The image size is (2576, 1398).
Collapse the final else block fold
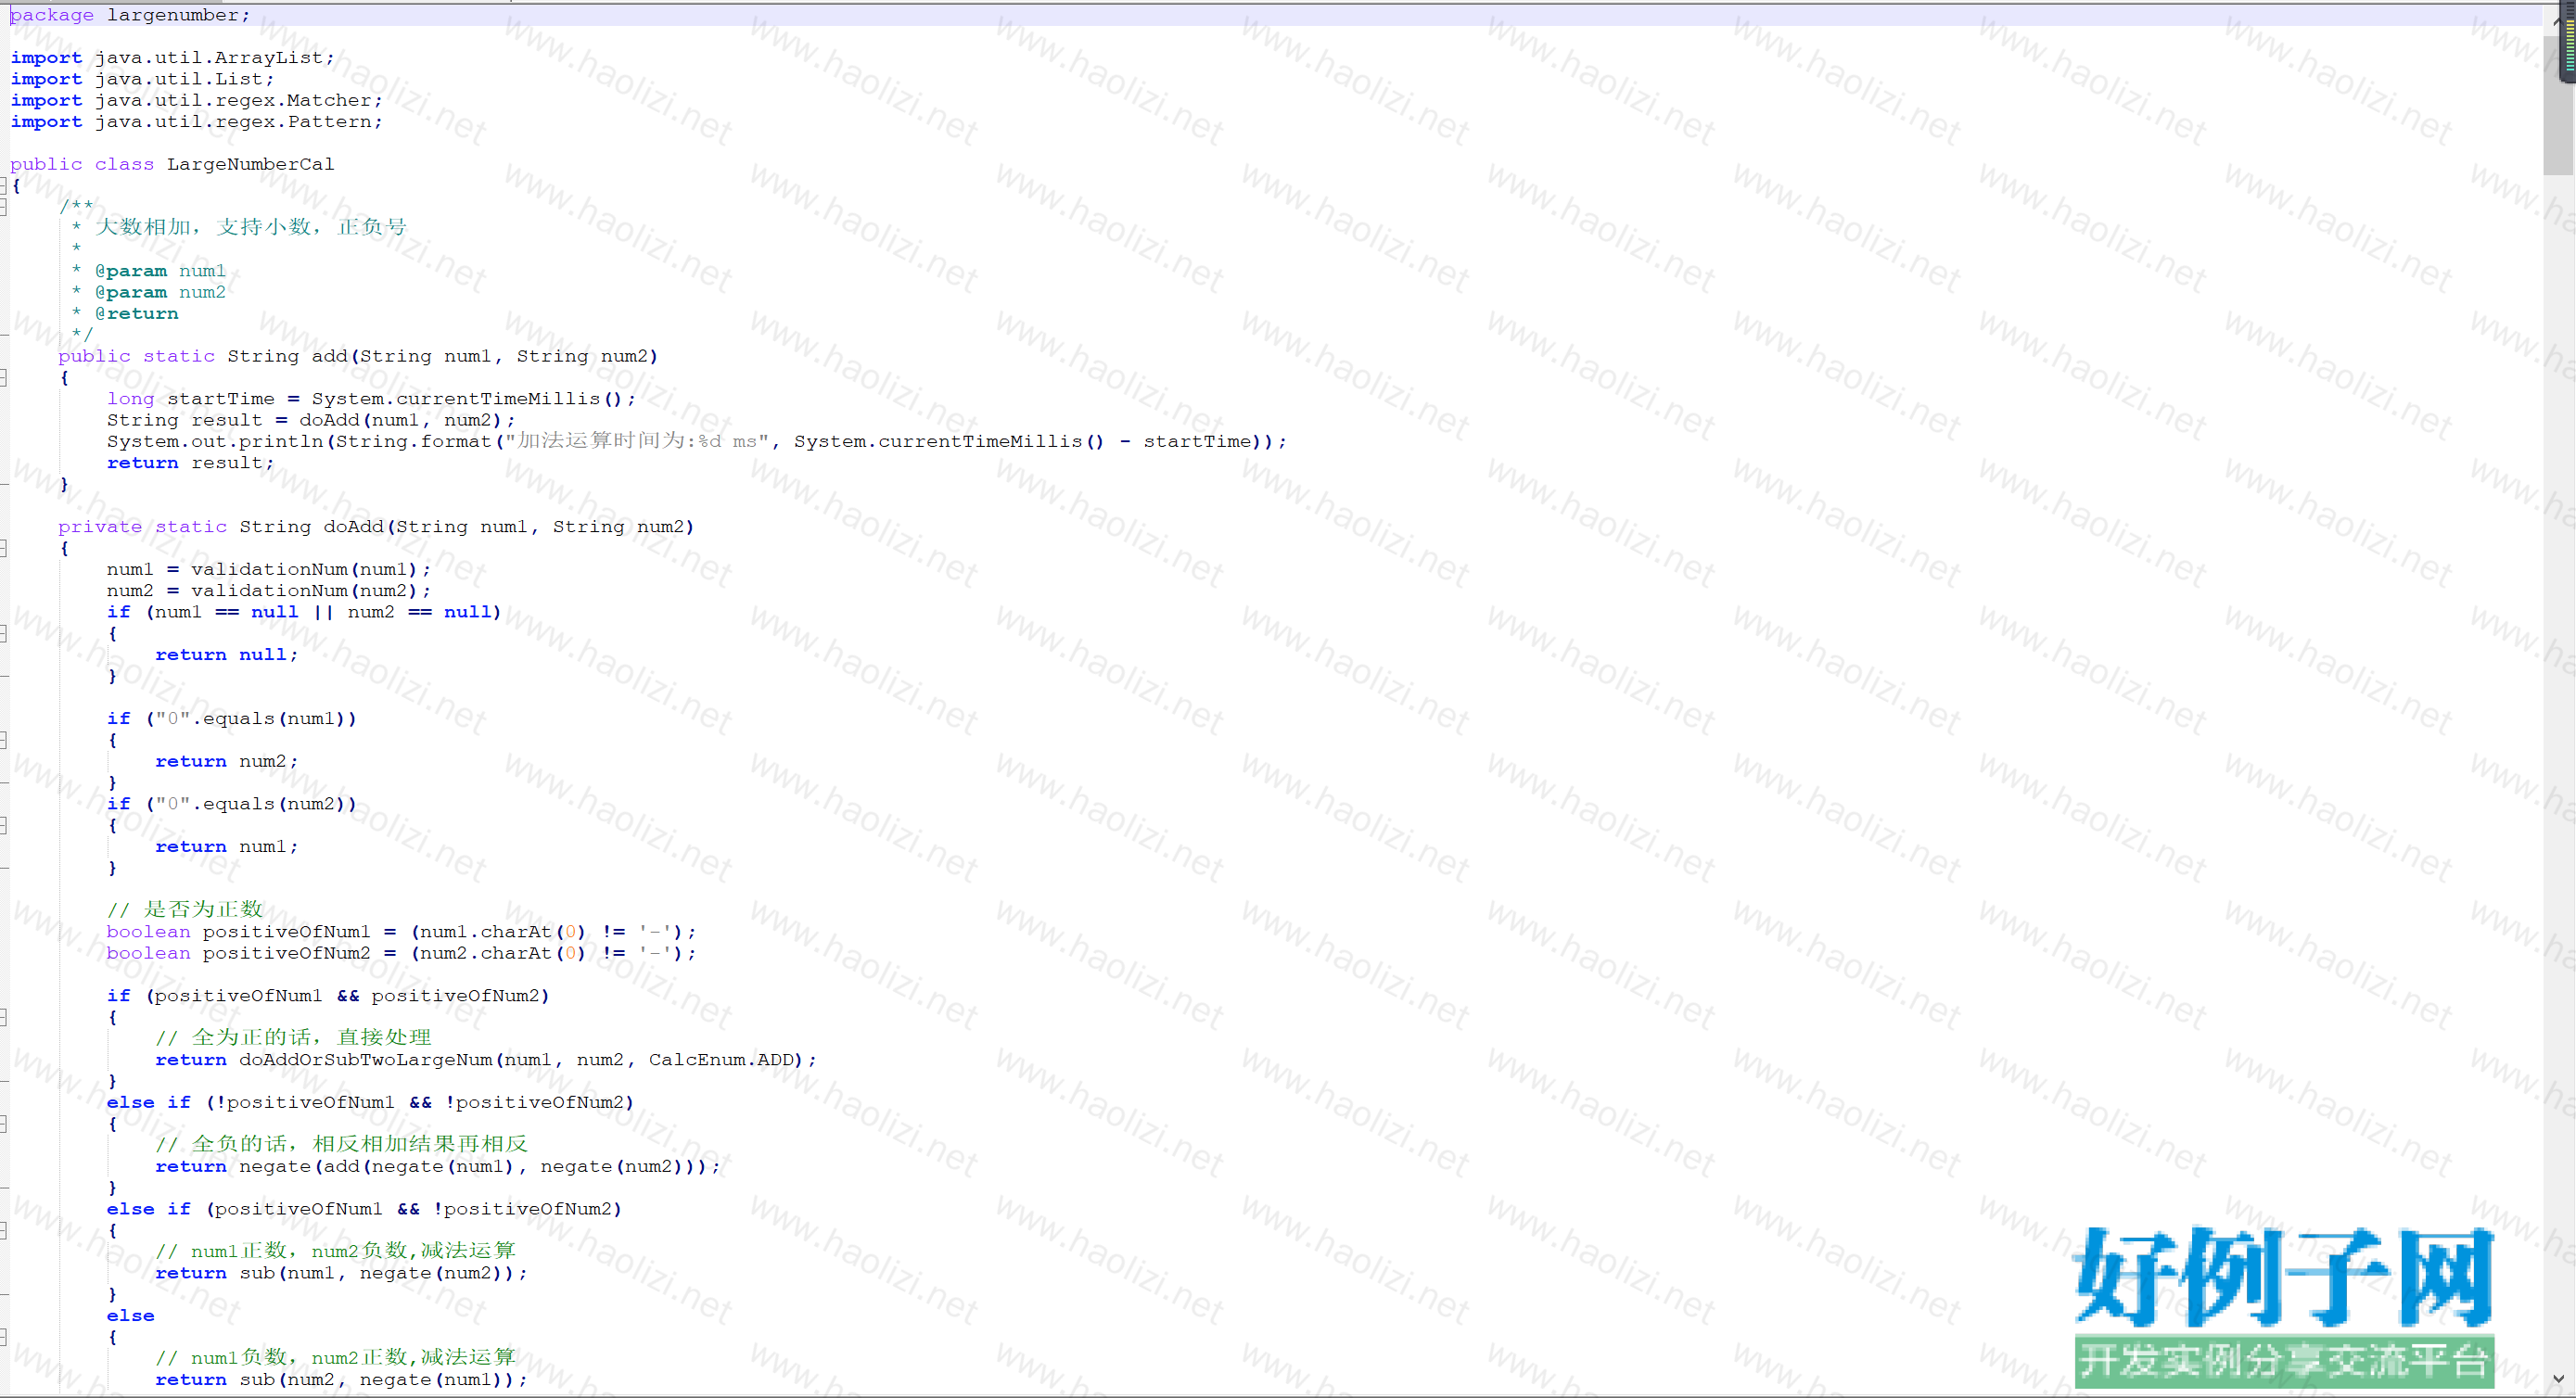click(x=4, y=1338)
